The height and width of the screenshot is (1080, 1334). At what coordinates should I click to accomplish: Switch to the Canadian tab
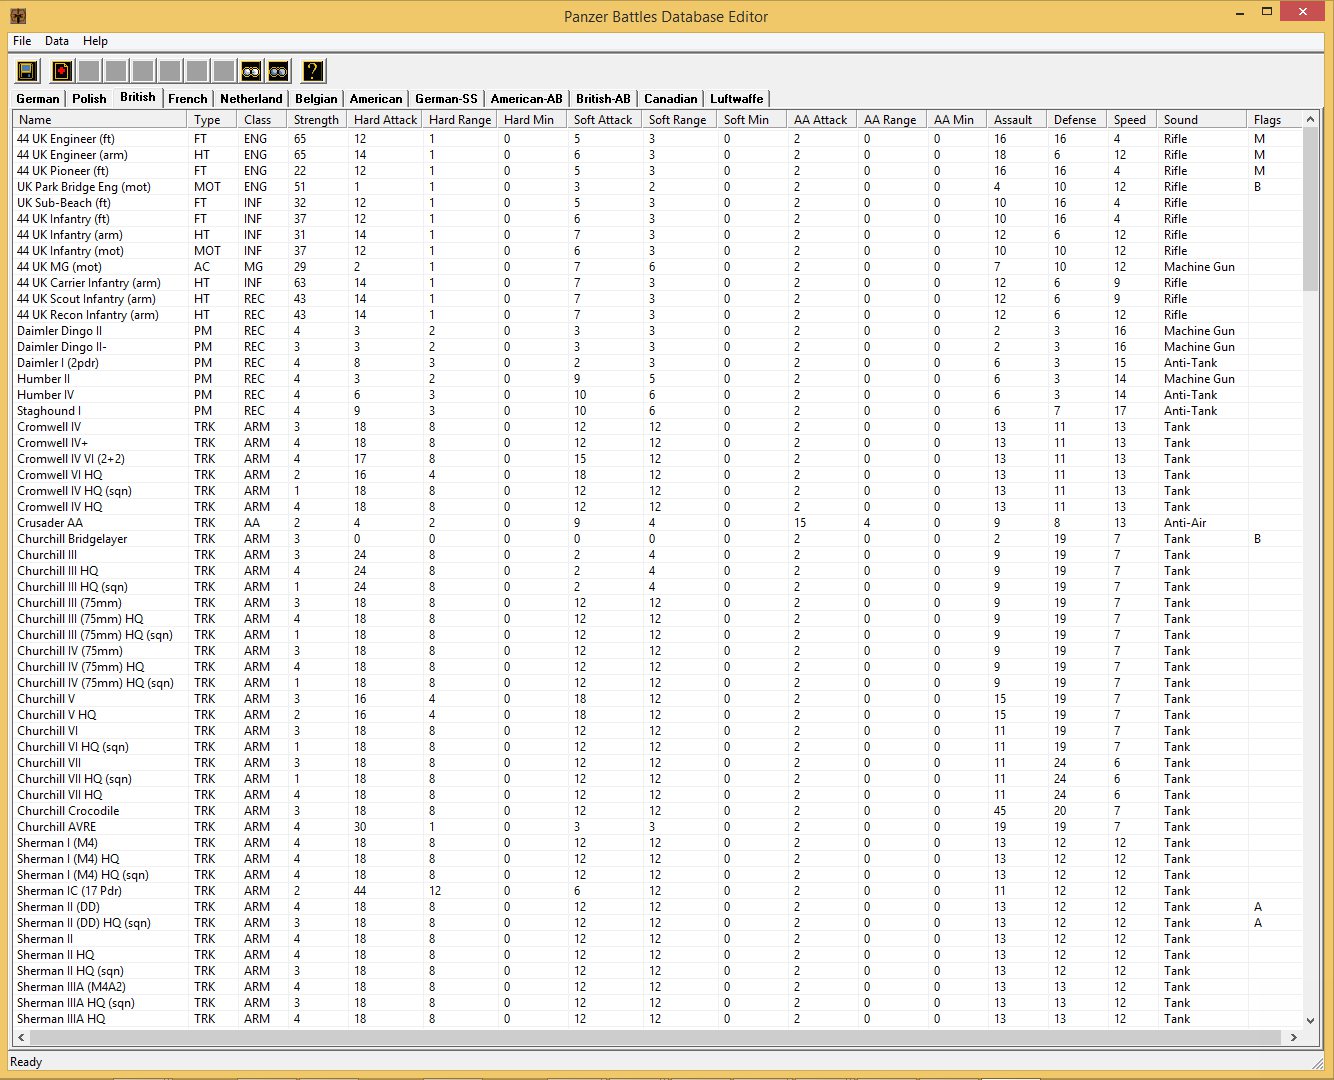tap(670, 99)
